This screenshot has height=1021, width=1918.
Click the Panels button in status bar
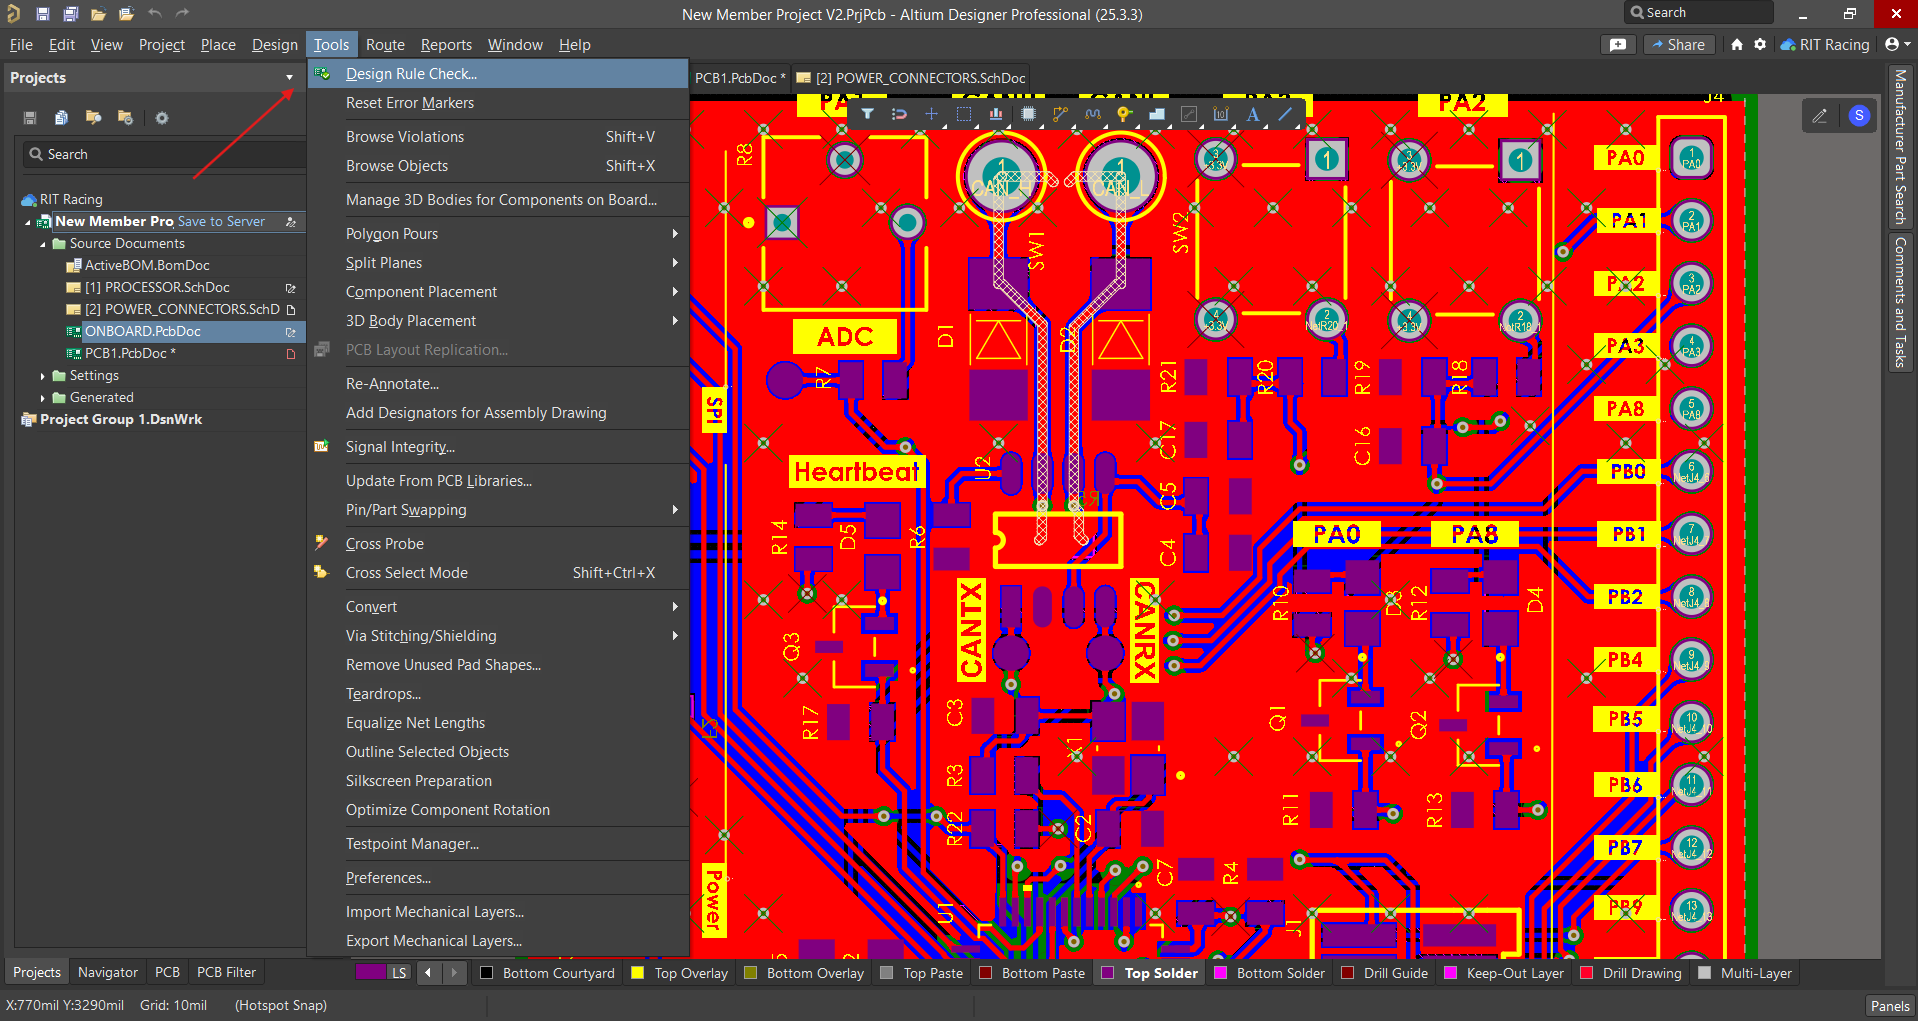click(1890, 1006)
